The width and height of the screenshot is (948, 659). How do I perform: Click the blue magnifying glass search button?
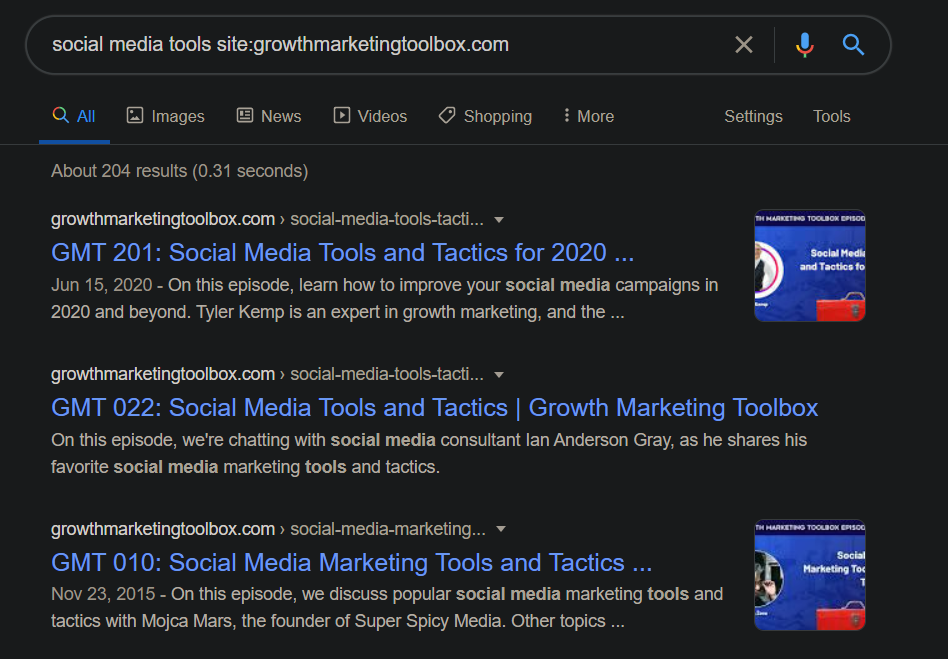point(853,45)
